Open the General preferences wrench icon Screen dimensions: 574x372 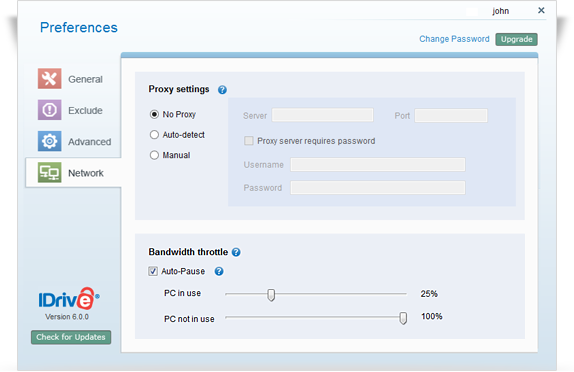tap(49, 78)
